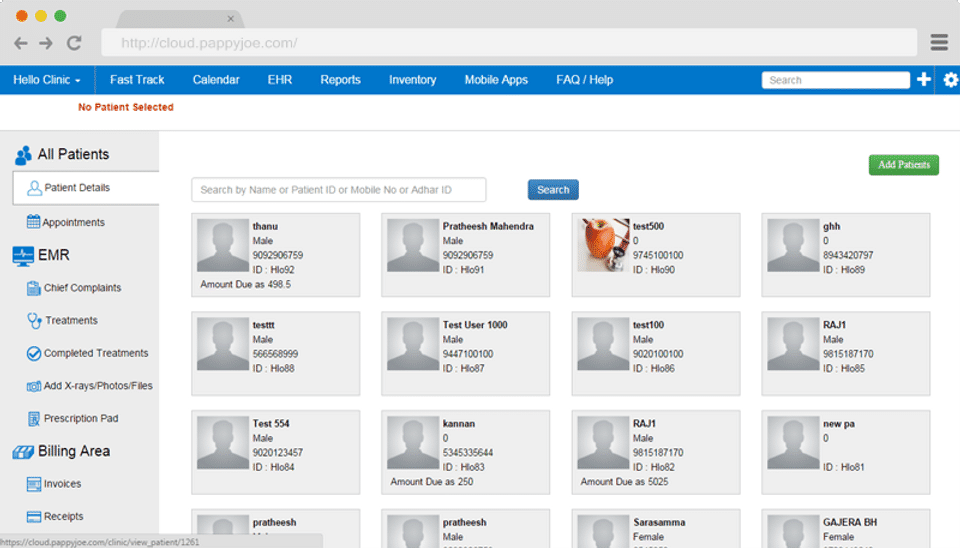Click the Appointments calendar icon
Viewport: 960px width, 548px height.
coord(33,222)
